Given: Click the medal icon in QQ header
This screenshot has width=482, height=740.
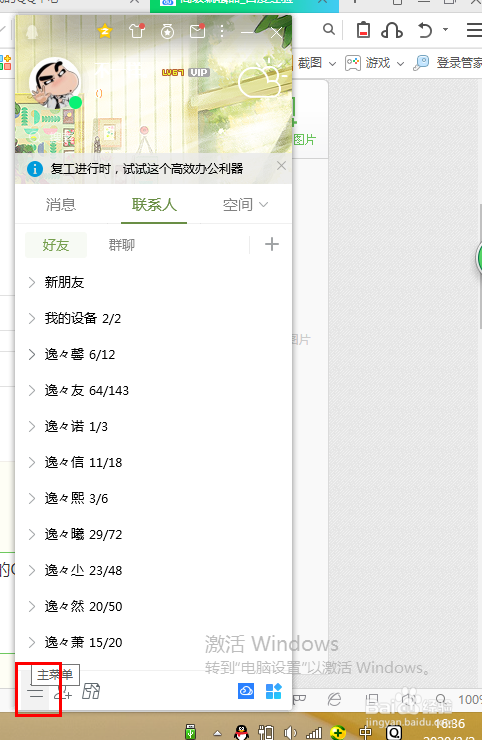Looking at the screenshot, I should pyautogui.click(x=167, y=31).
